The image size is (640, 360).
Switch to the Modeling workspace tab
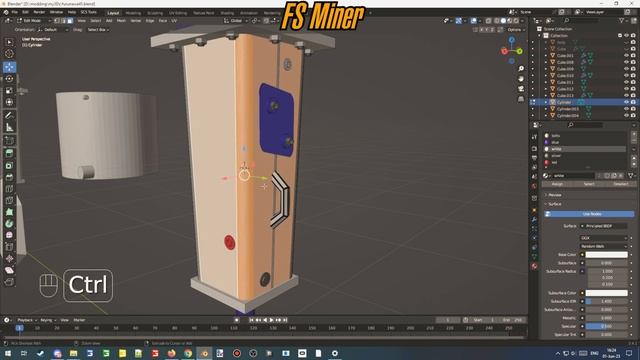133,13
